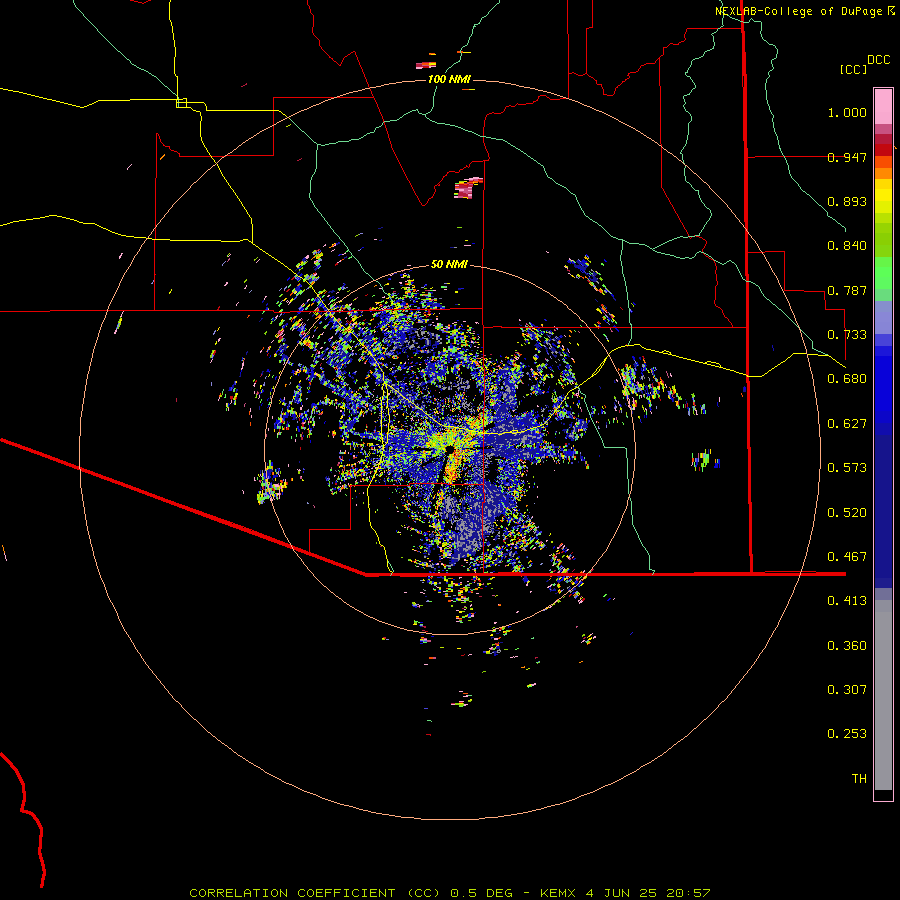Click the 0.520 color scale value
This screenshot has height=900, width=900.
(847, 513)
